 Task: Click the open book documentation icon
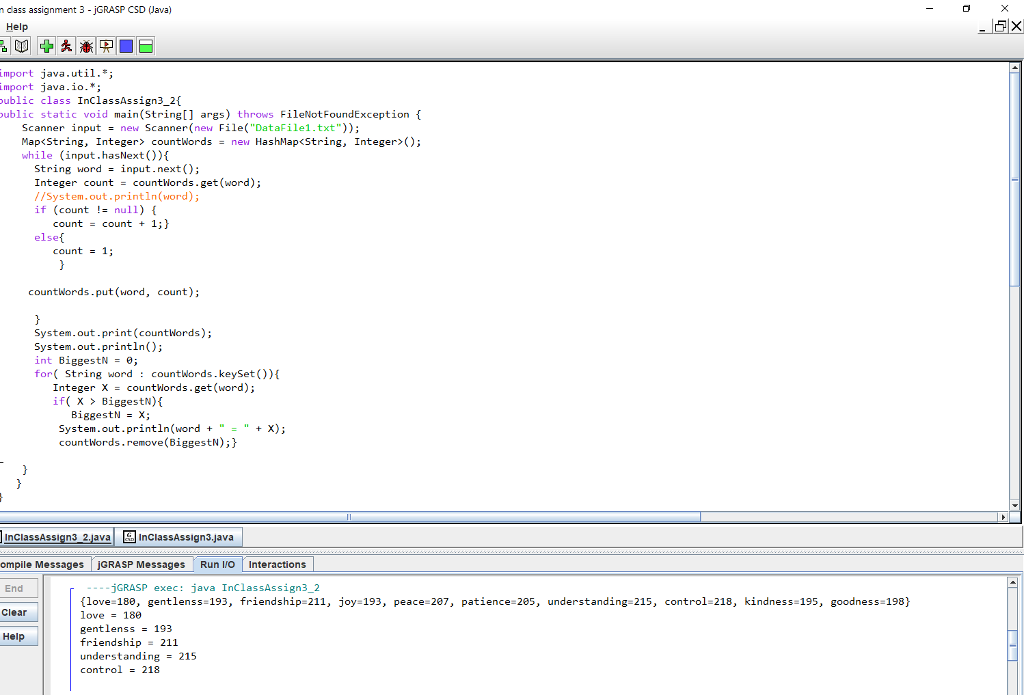click(22, 46)
